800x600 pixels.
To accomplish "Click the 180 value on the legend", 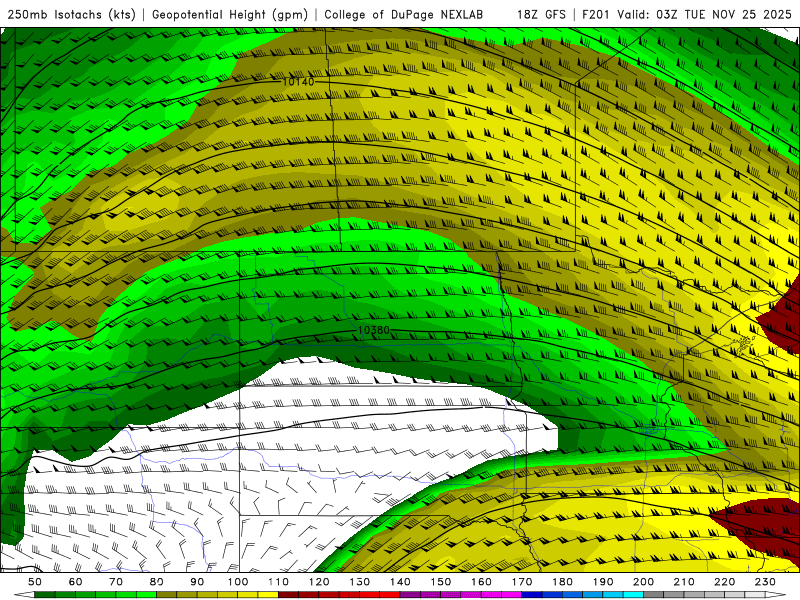I will (562, 582).
